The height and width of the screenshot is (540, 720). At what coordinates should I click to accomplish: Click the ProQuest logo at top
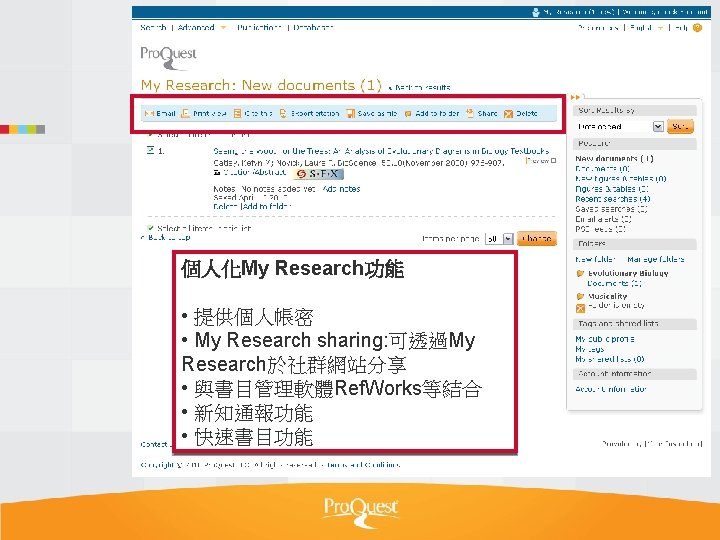[x=168, y=57]
